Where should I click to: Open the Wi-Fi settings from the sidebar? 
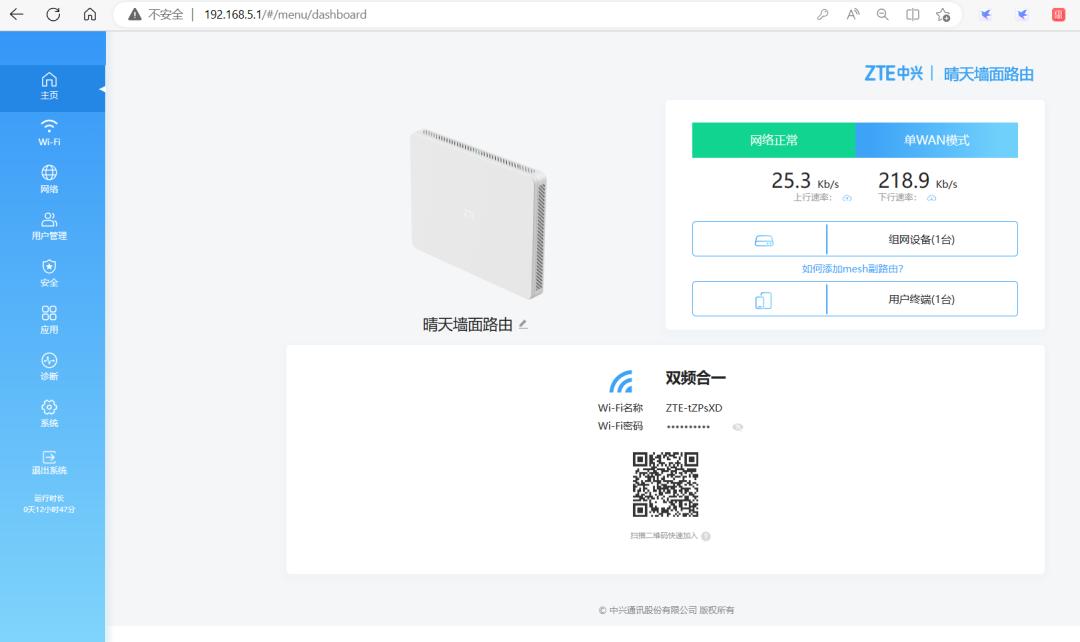(x=48, y=131)
